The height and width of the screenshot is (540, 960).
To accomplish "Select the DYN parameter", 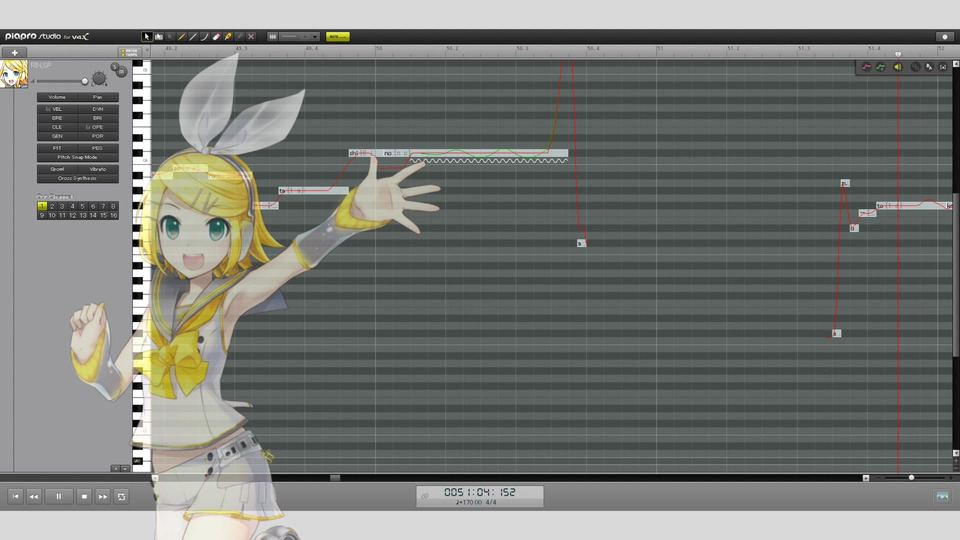I will 98,109.
